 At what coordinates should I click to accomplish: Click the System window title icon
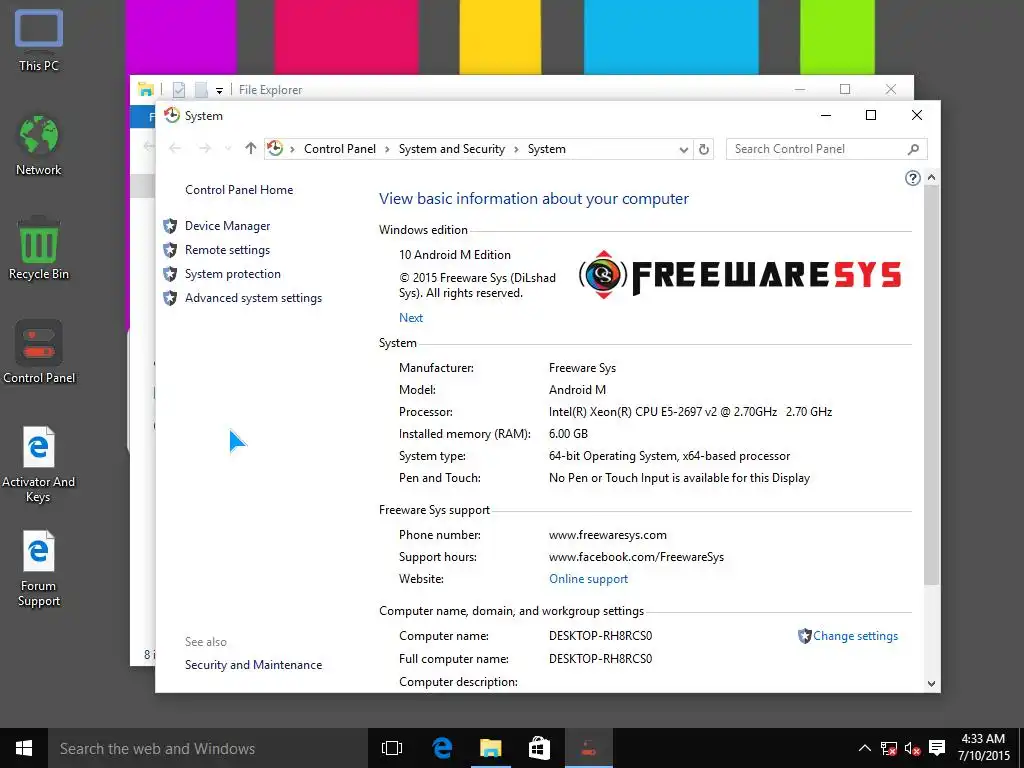coord(172,116)
